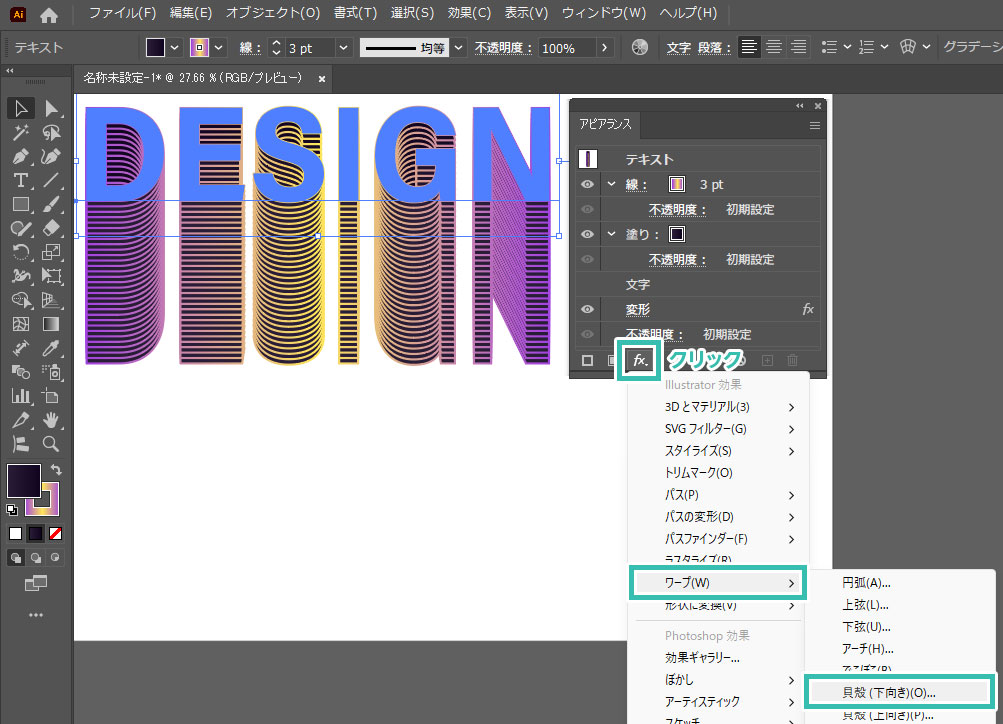1003x724 pixels.
Task: Click the 変形 effect link in Appearance
Action: pos(638,310)
